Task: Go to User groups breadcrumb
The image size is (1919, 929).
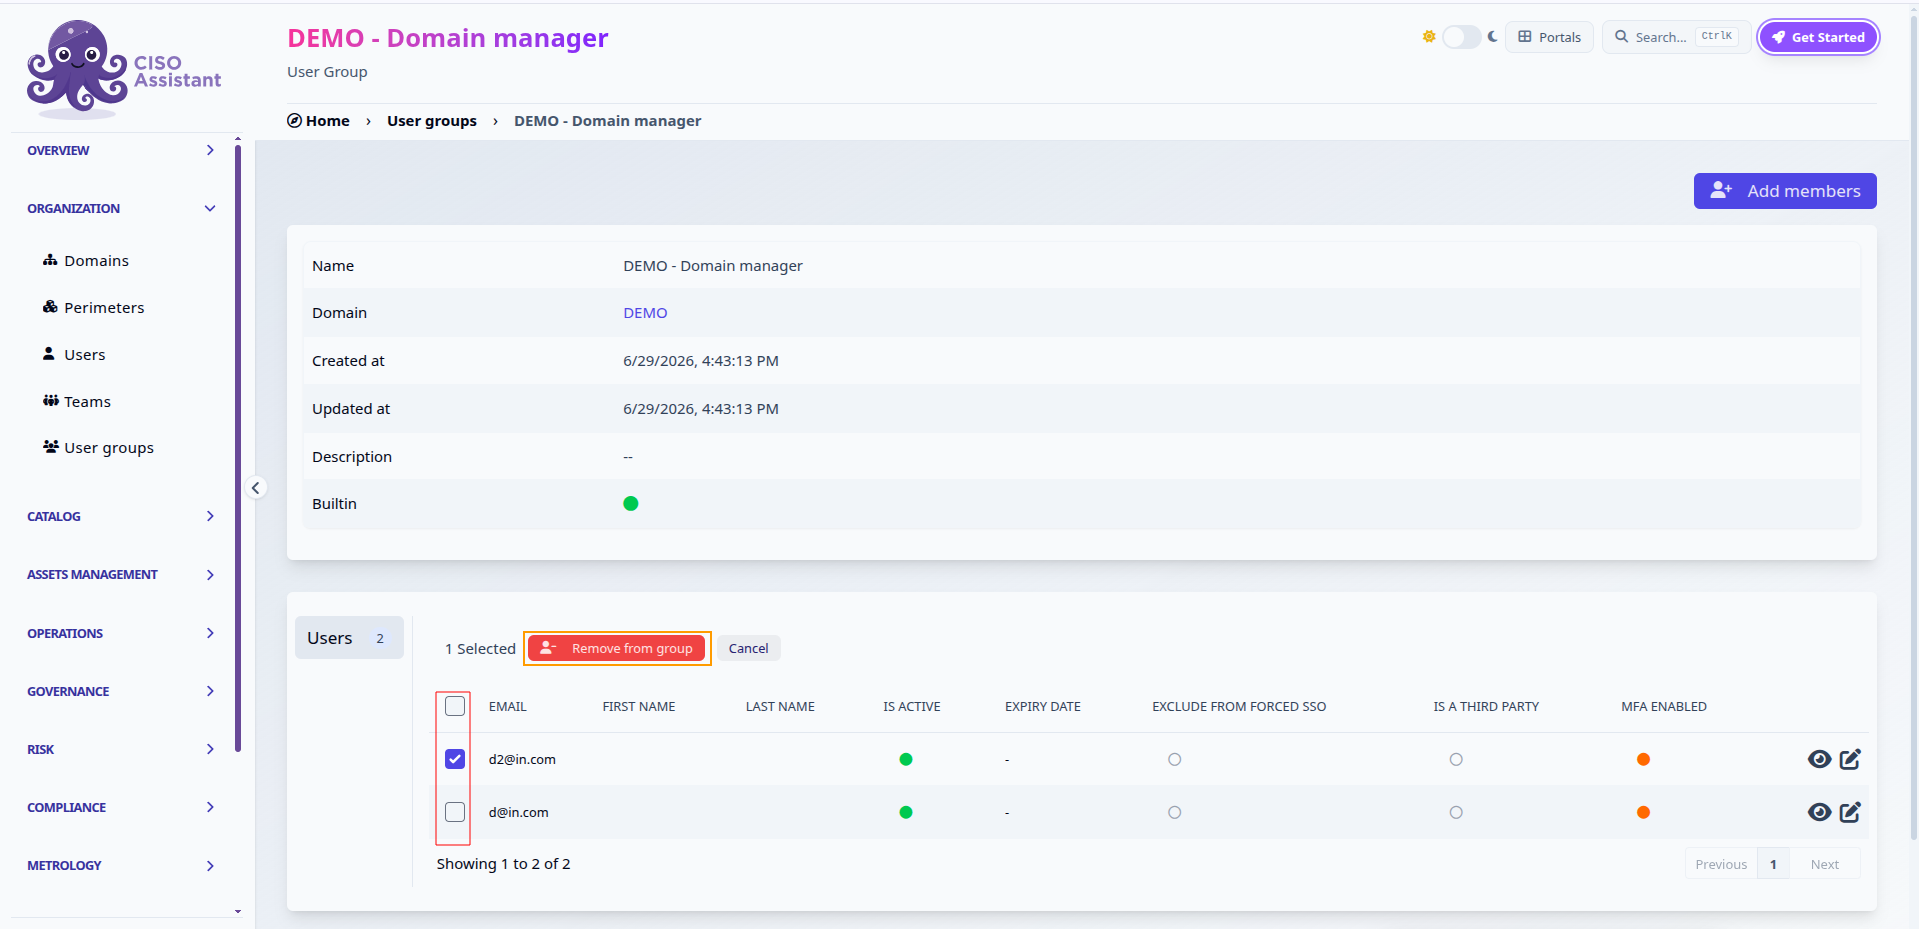Action: pyautogui.click(x=432, y=121)
